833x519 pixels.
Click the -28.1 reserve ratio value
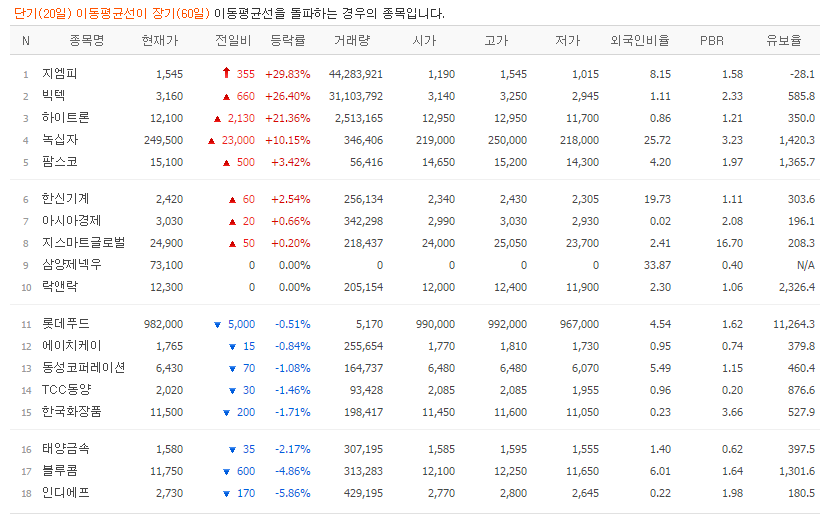[802, 74]
